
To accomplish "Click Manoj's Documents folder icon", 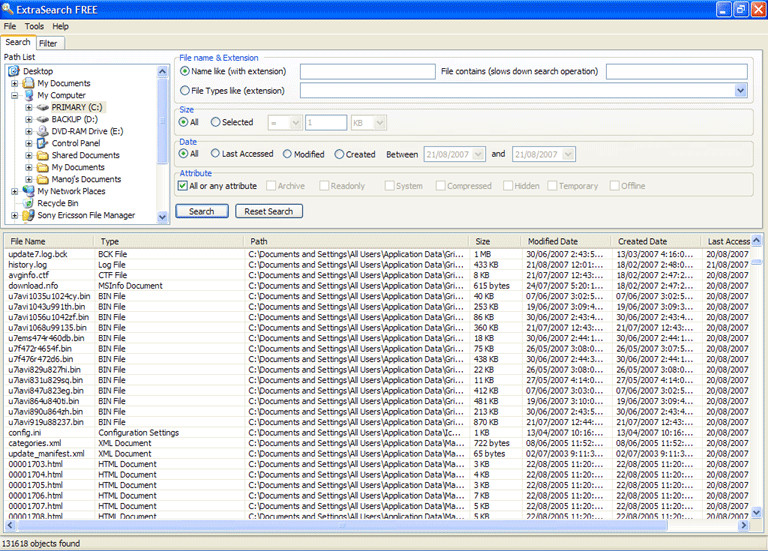I will [x=43, y=179].
